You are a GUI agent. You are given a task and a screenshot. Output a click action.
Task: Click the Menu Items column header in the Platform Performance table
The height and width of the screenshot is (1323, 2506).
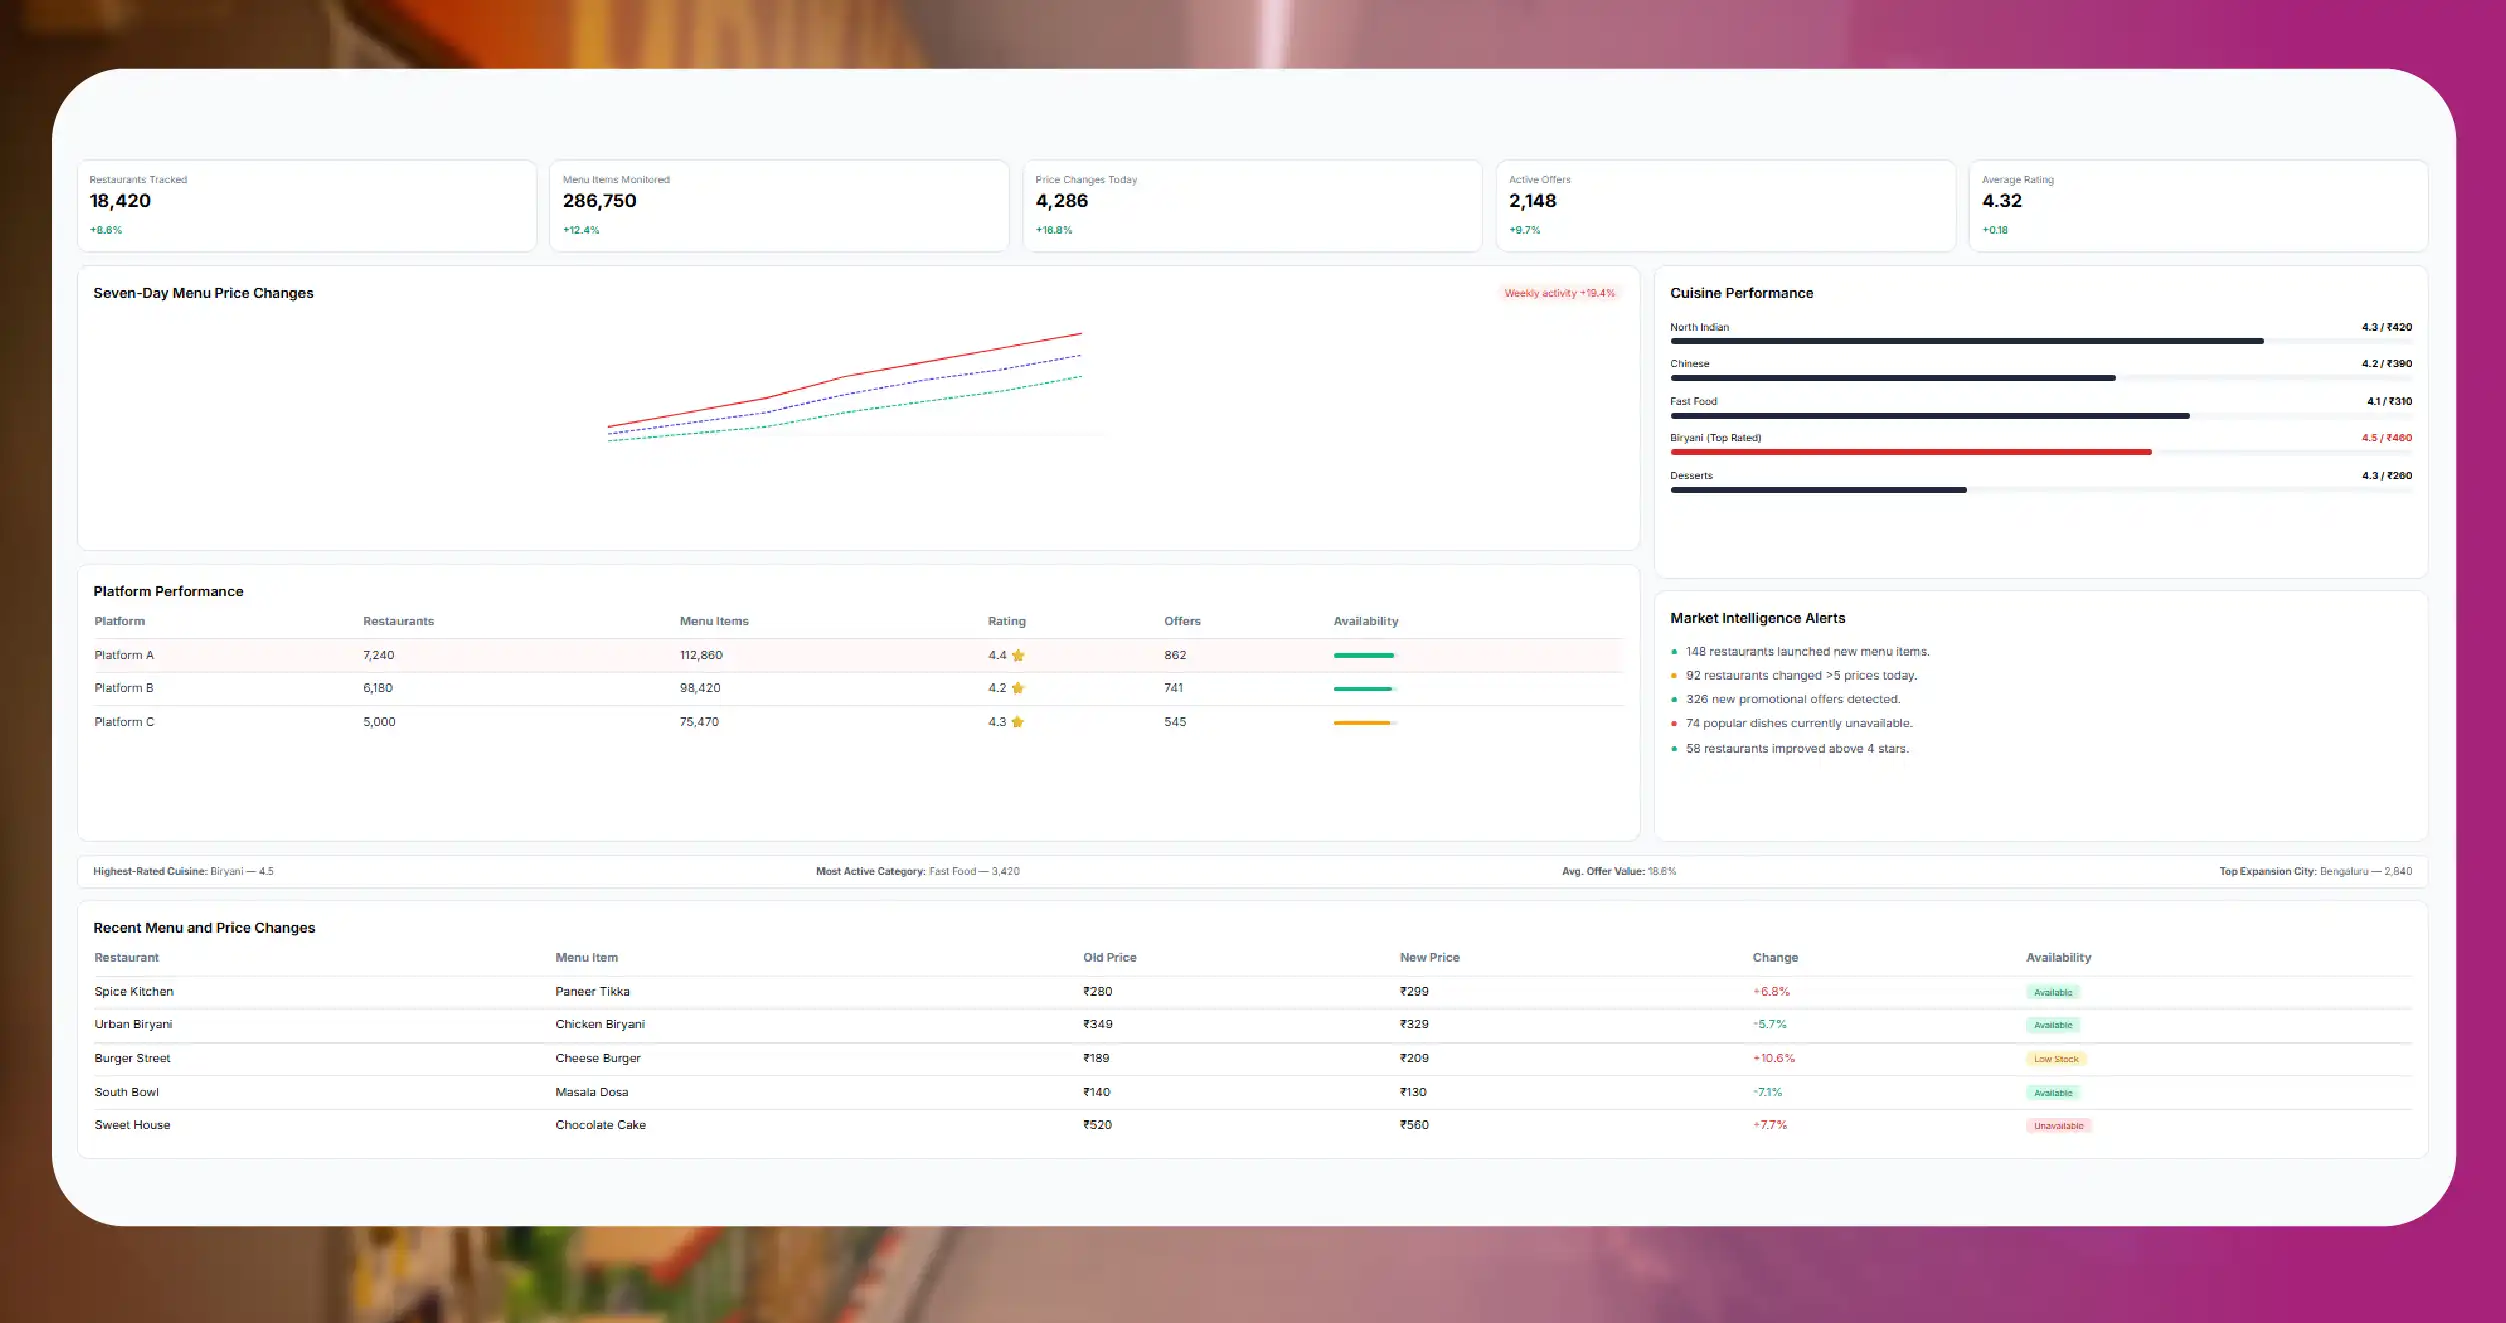tap(714, 621)
